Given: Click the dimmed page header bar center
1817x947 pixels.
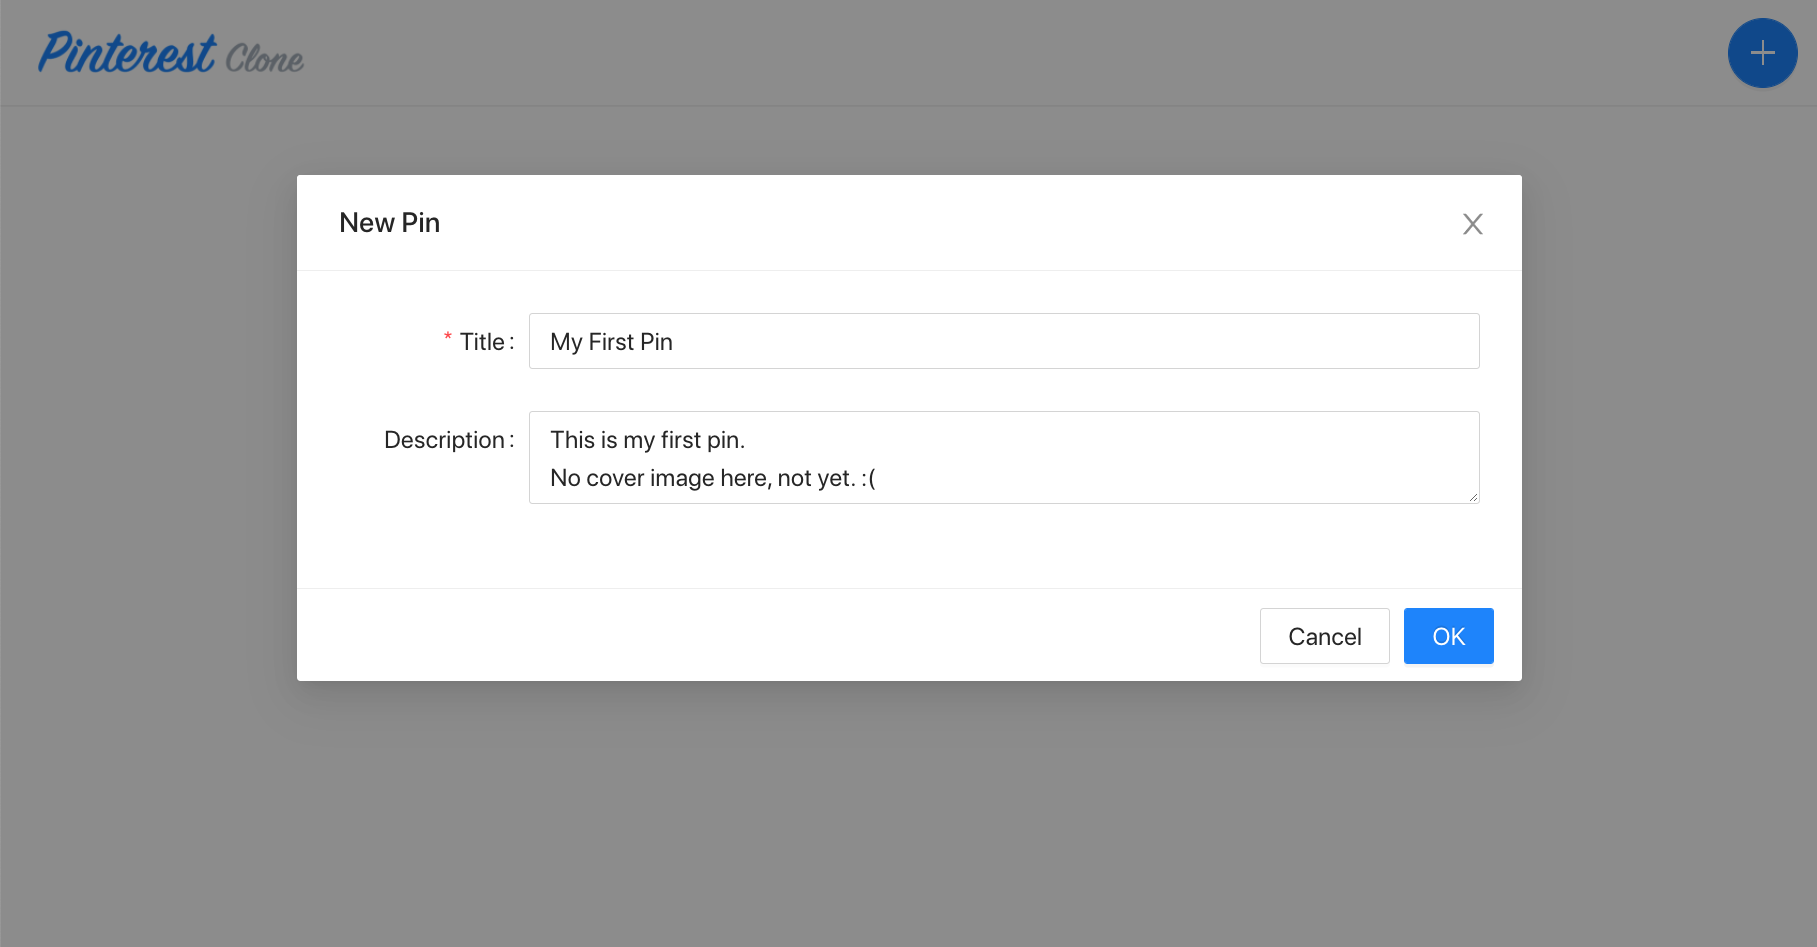Looking at the screenshot, I should (908, 53).
